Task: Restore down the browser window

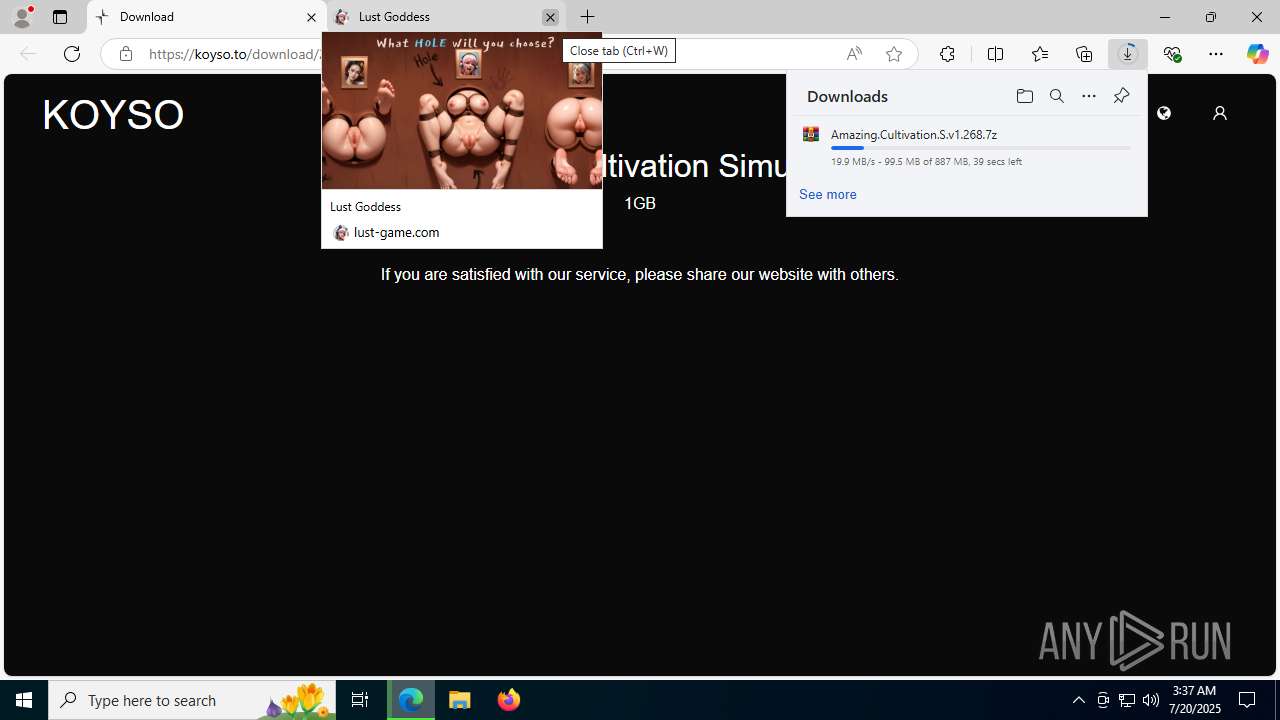Action: click(x=1211, y=17)
